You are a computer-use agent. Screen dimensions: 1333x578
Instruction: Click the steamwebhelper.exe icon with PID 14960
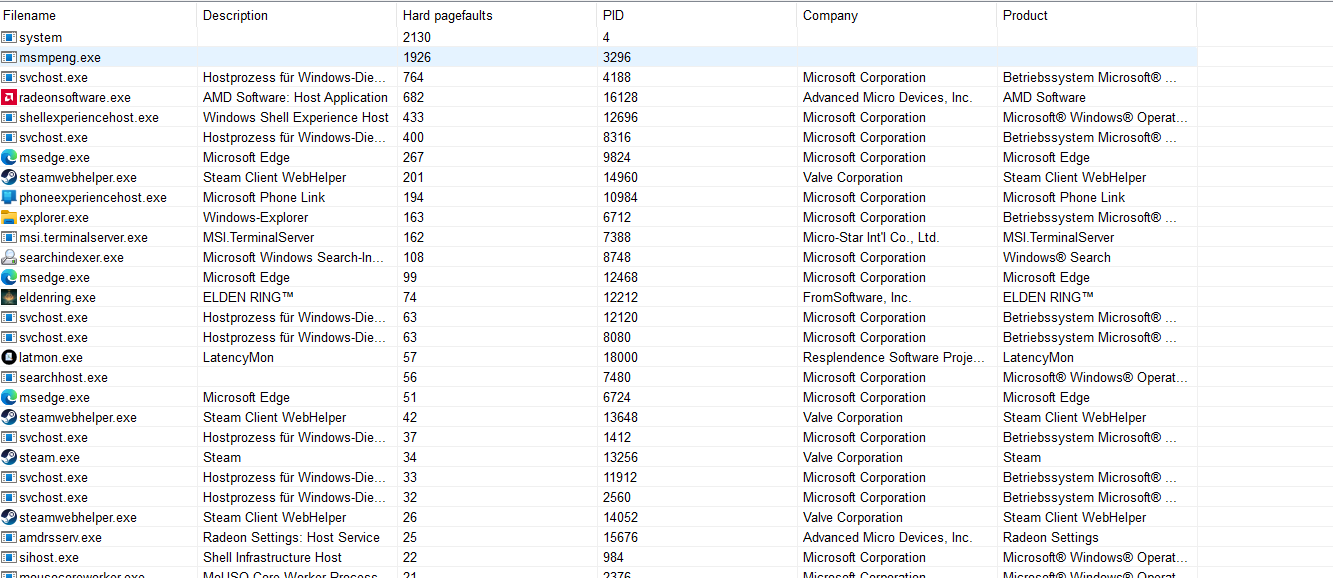[x=9, y=177]
